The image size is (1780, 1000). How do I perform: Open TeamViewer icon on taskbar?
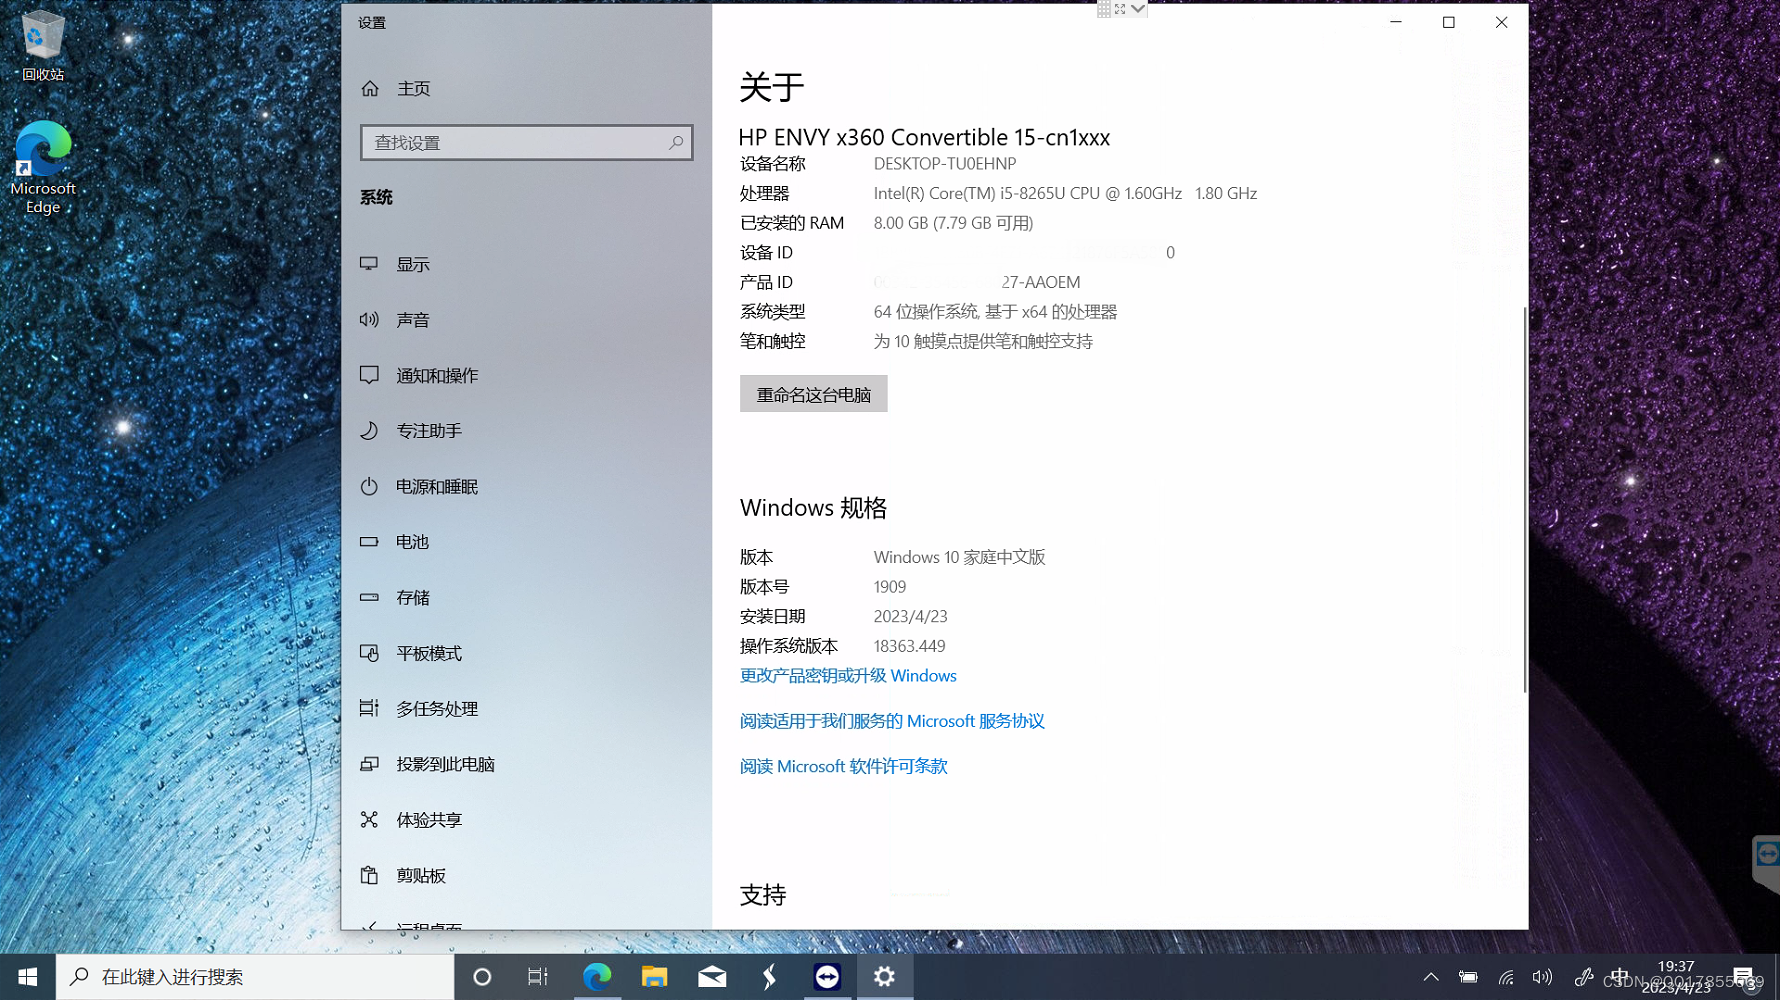tap(827, 977)
